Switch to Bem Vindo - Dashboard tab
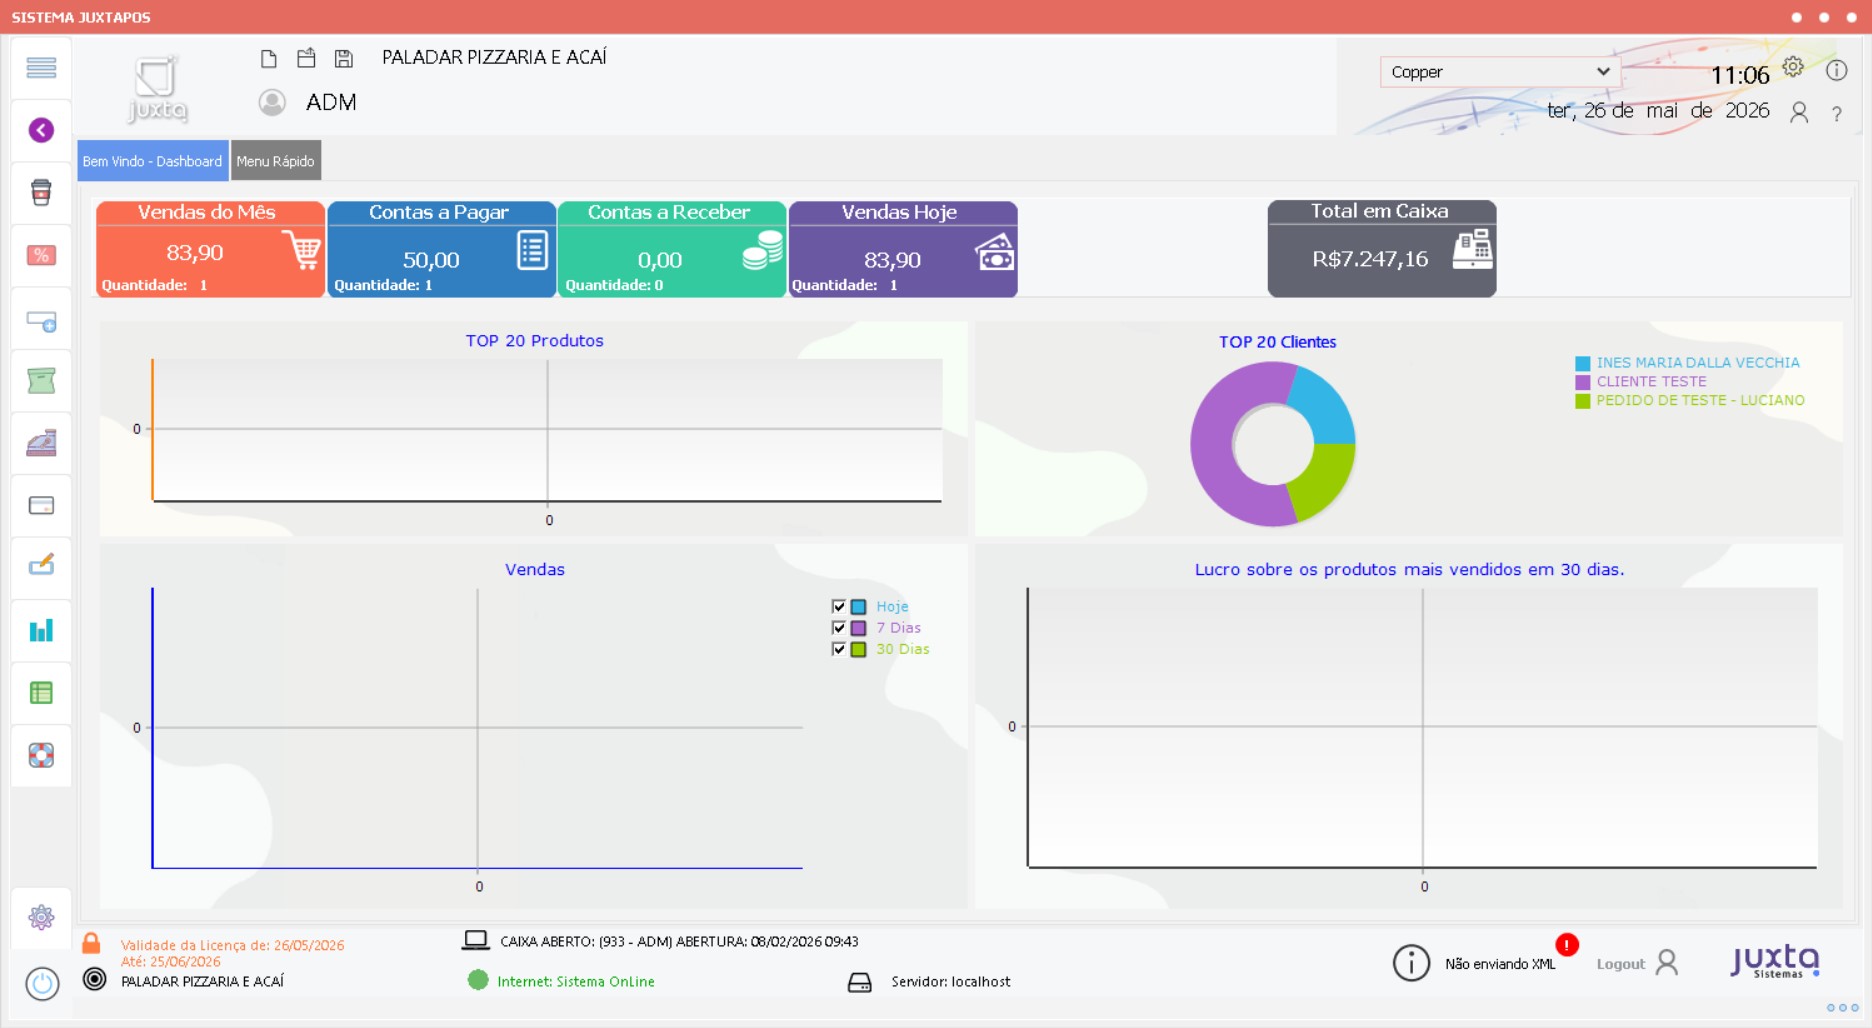The image size is (1872, 1028). point(153,161)
